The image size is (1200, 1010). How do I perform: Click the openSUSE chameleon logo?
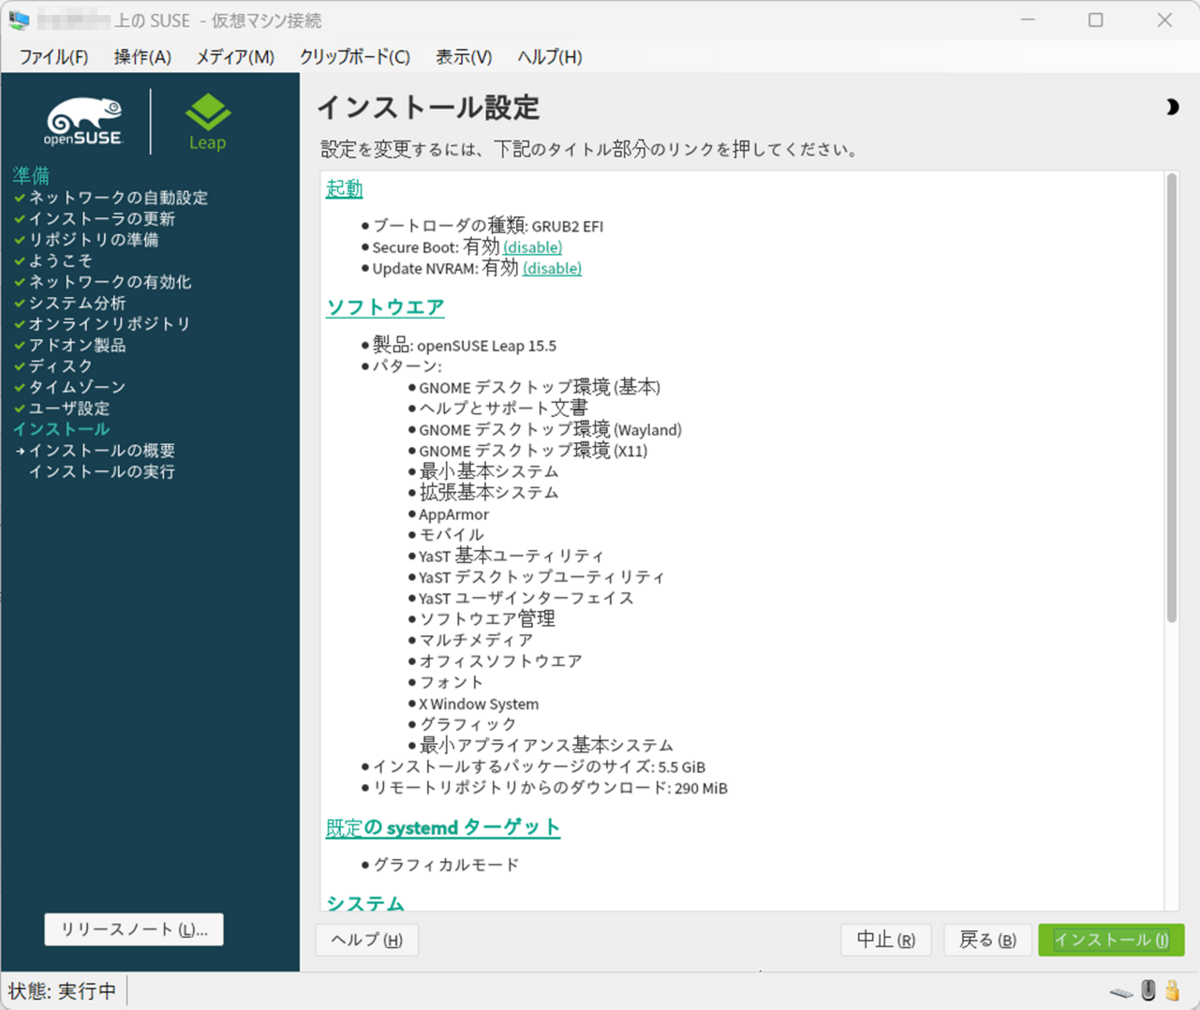click(85, 122)
